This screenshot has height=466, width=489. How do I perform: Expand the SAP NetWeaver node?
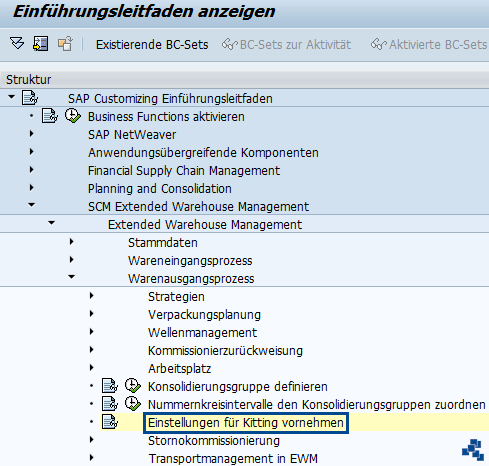31,134
